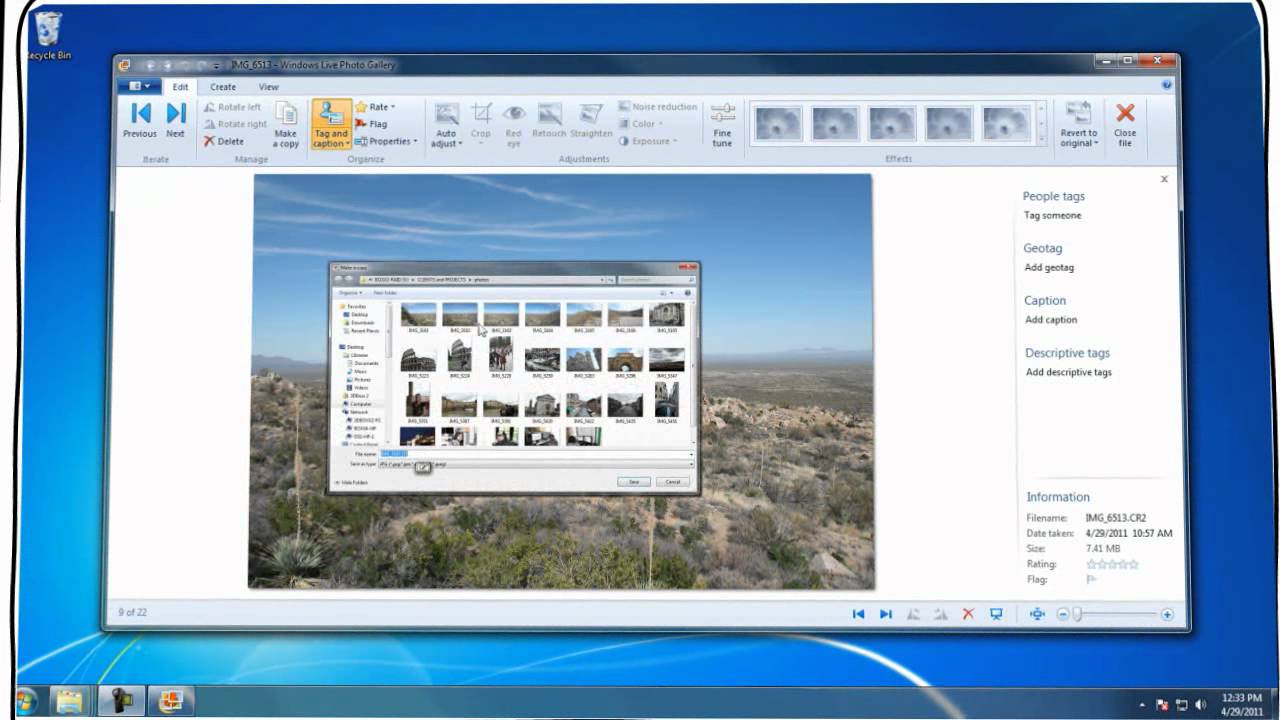Open the Photo Gallery application menu button
The image size is (1280, 720).
click(x=139, y=87)
